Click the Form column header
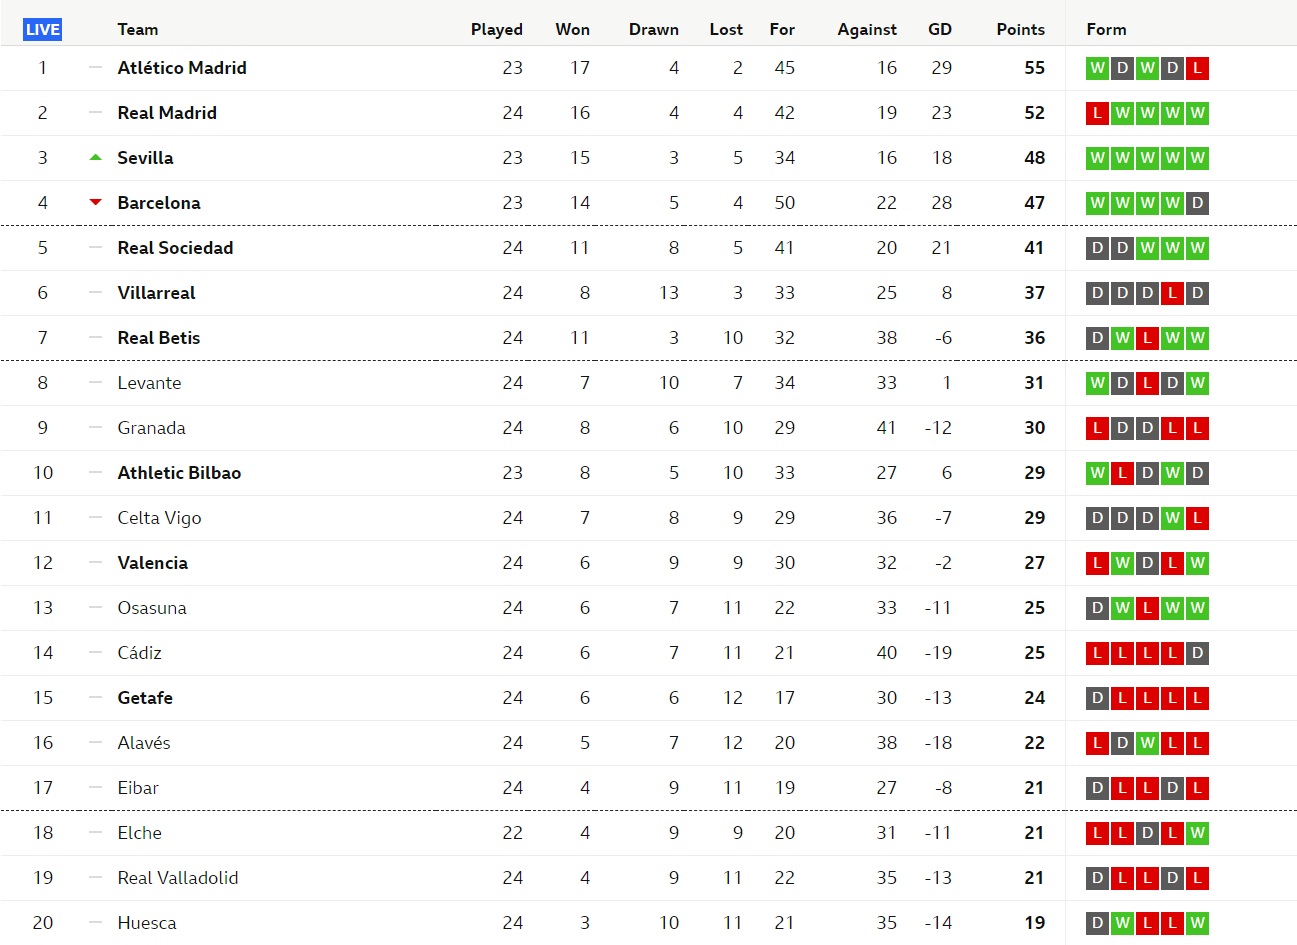Viewport: 1297px width, 945px height. point(1106,29)
